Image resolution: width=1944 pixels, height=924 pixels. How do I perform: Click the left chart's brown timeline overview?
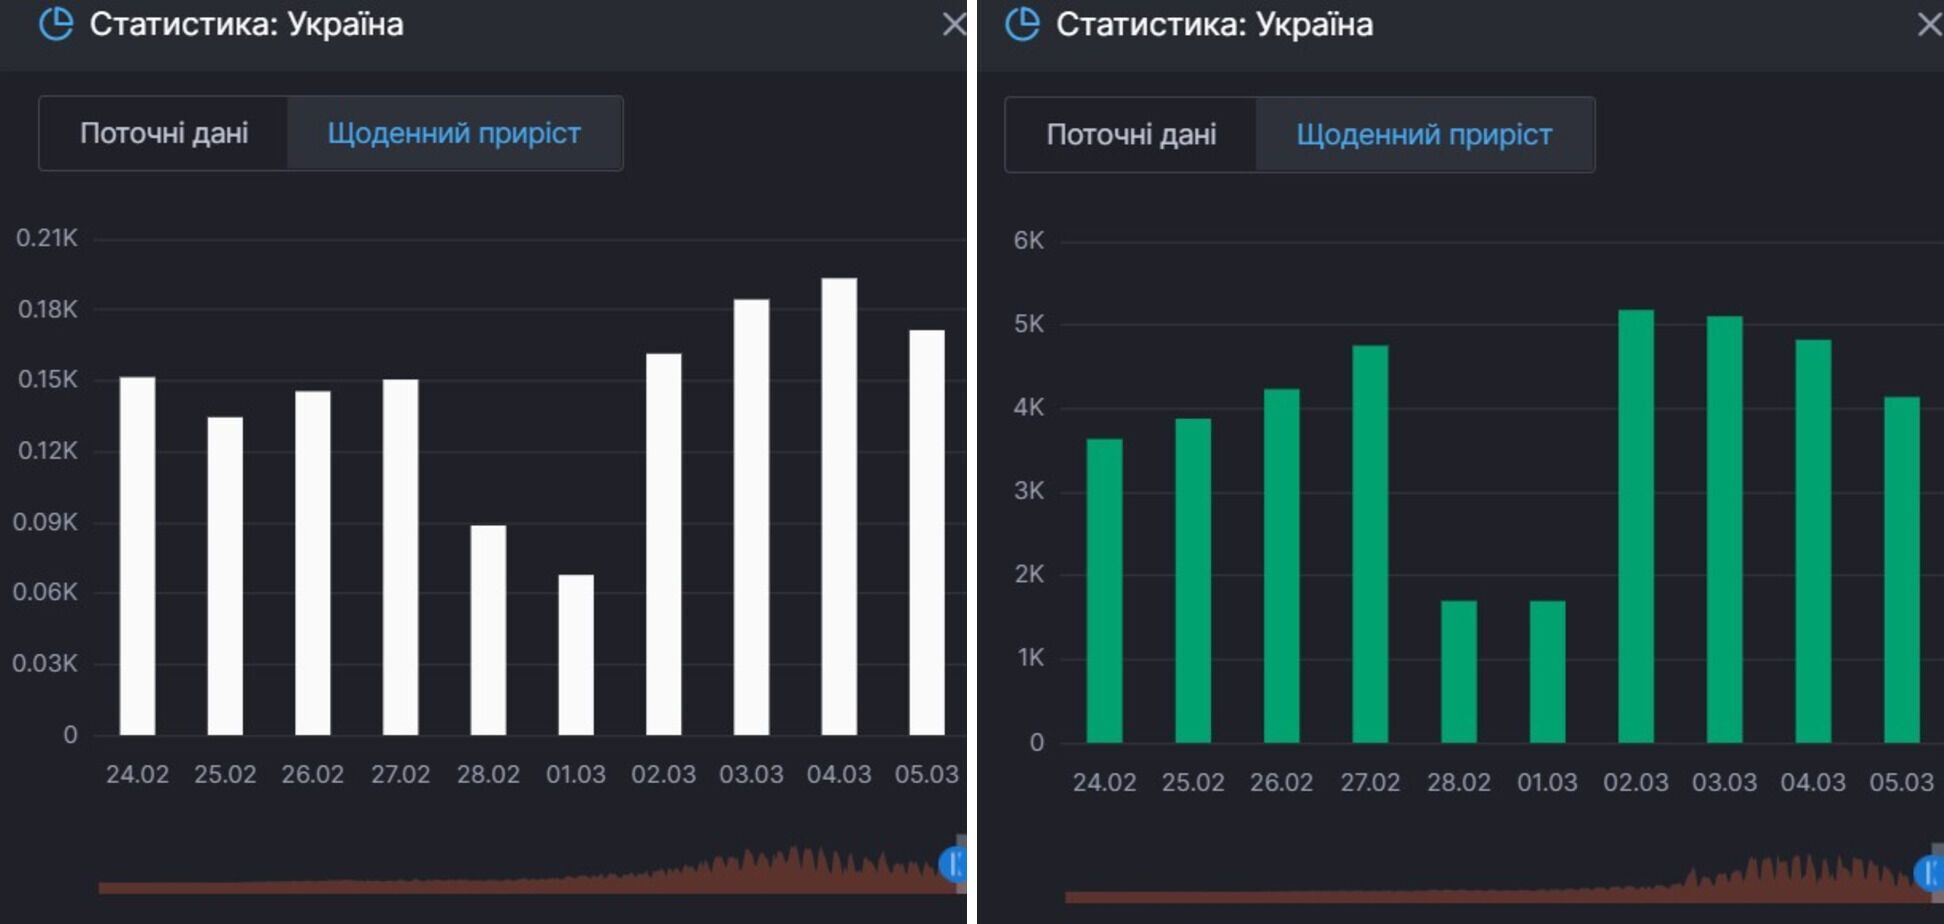point(520,880)
